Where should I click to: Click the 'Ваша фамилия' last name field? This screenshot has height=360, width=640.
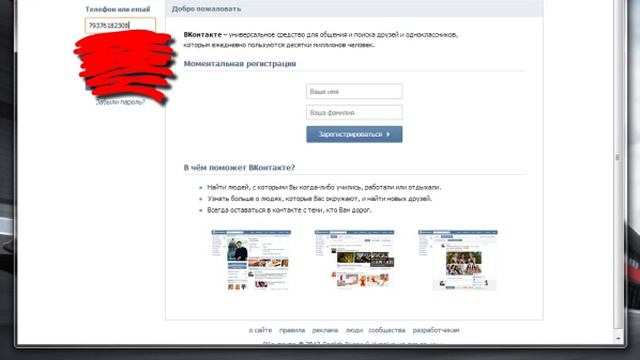coord(354,112)
